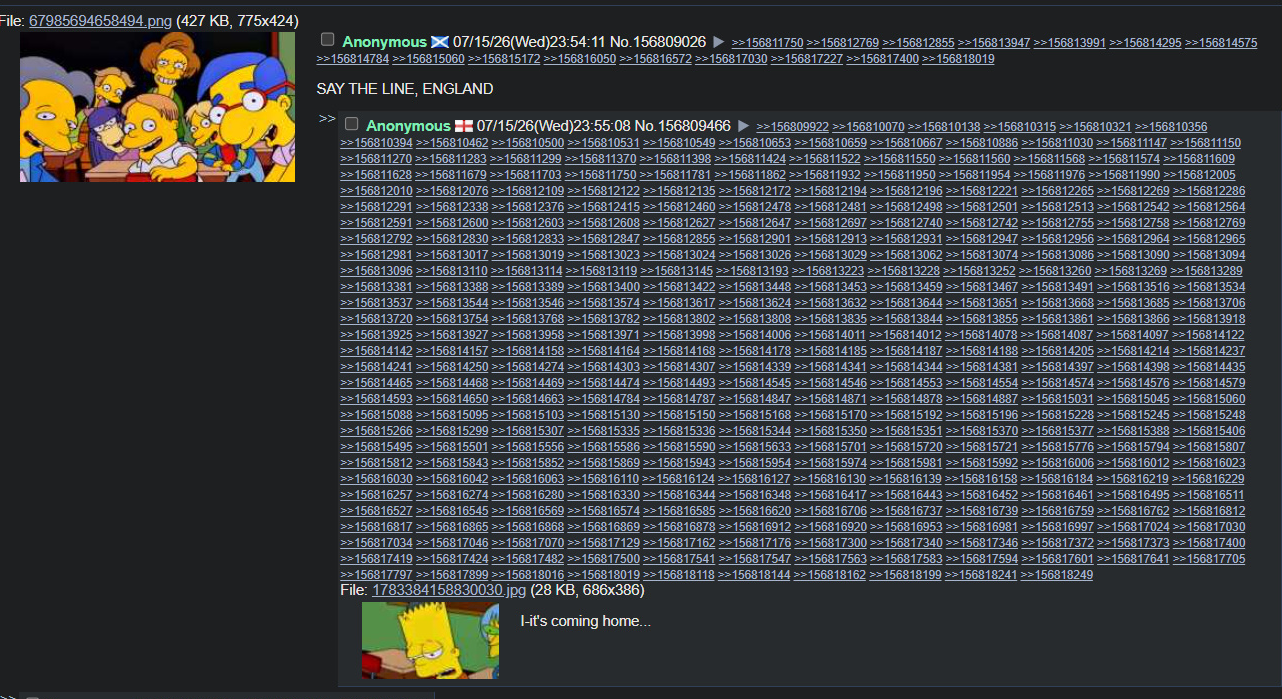
Task: Open reply link >>156811150
Action: [1205, 143]
